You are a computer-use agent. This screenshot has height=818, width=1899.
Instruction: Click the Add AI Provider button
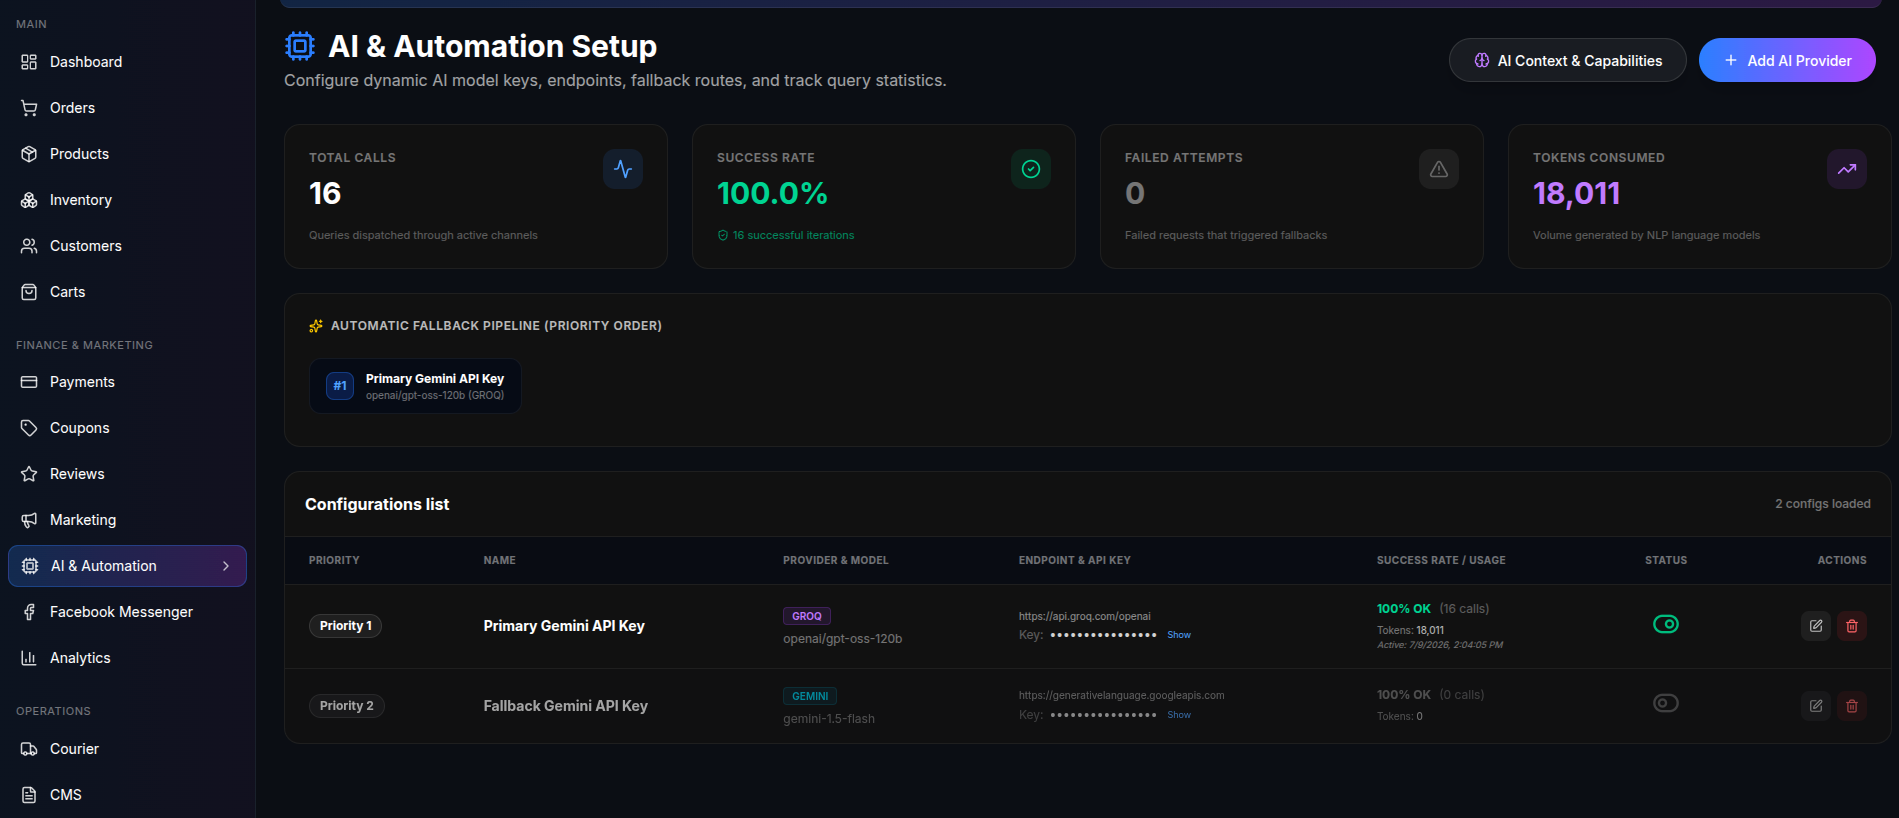[x=1787, y=60]
